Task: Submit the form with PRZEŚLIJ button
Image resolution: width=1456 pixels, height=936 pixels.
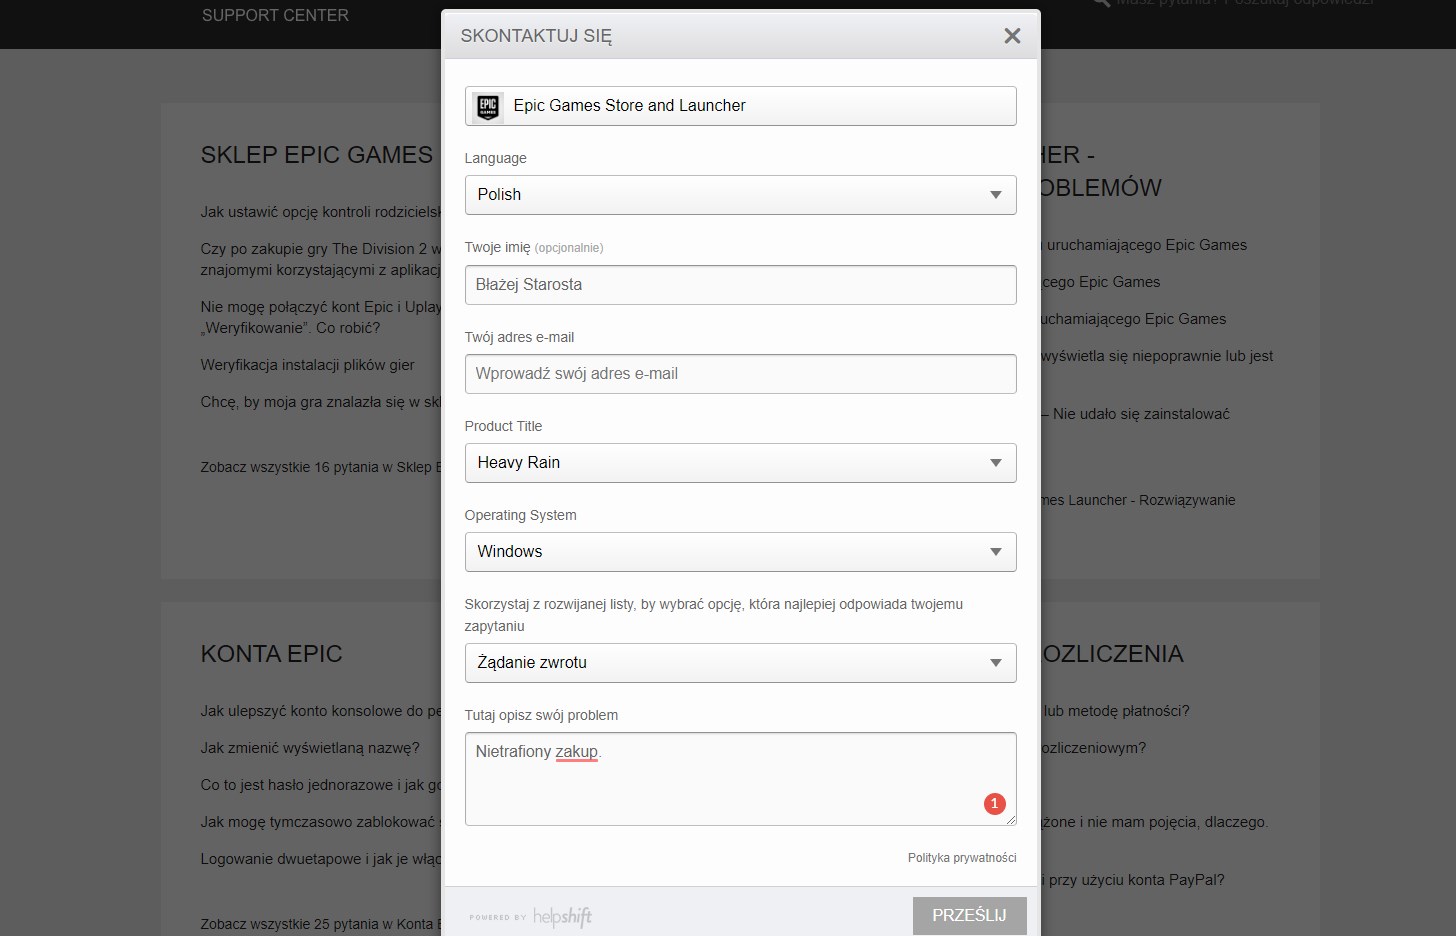Action: [x=969, y=916]
